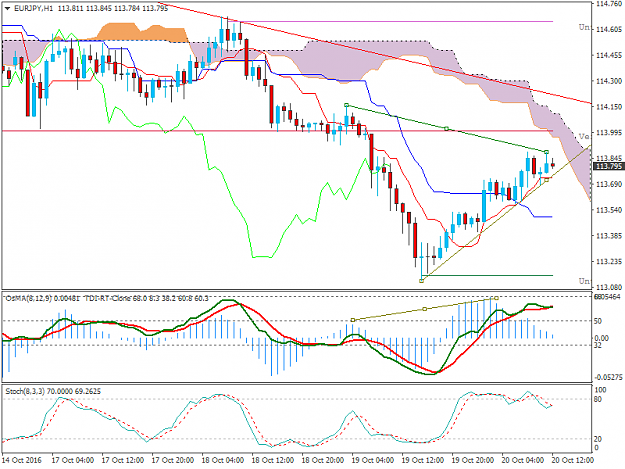Select the 14 Oct 2016 date label
Viewport: 625px width, 469px height.
22,460
